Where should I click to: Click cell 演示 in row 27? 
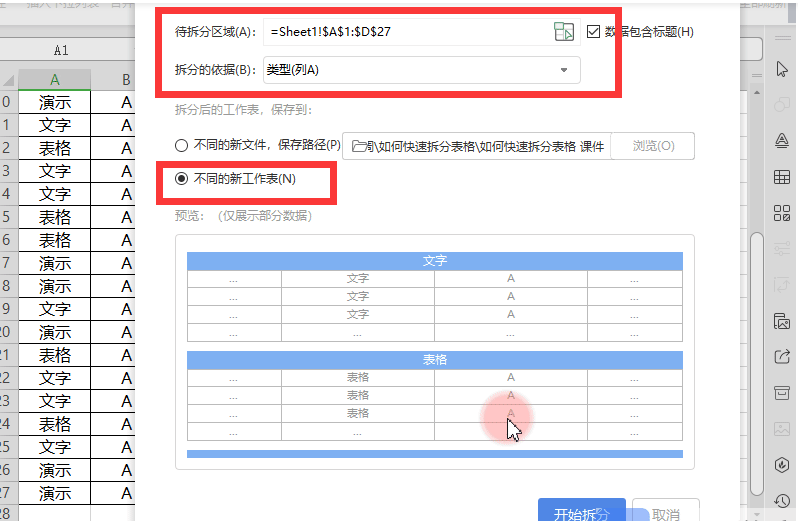54,493
